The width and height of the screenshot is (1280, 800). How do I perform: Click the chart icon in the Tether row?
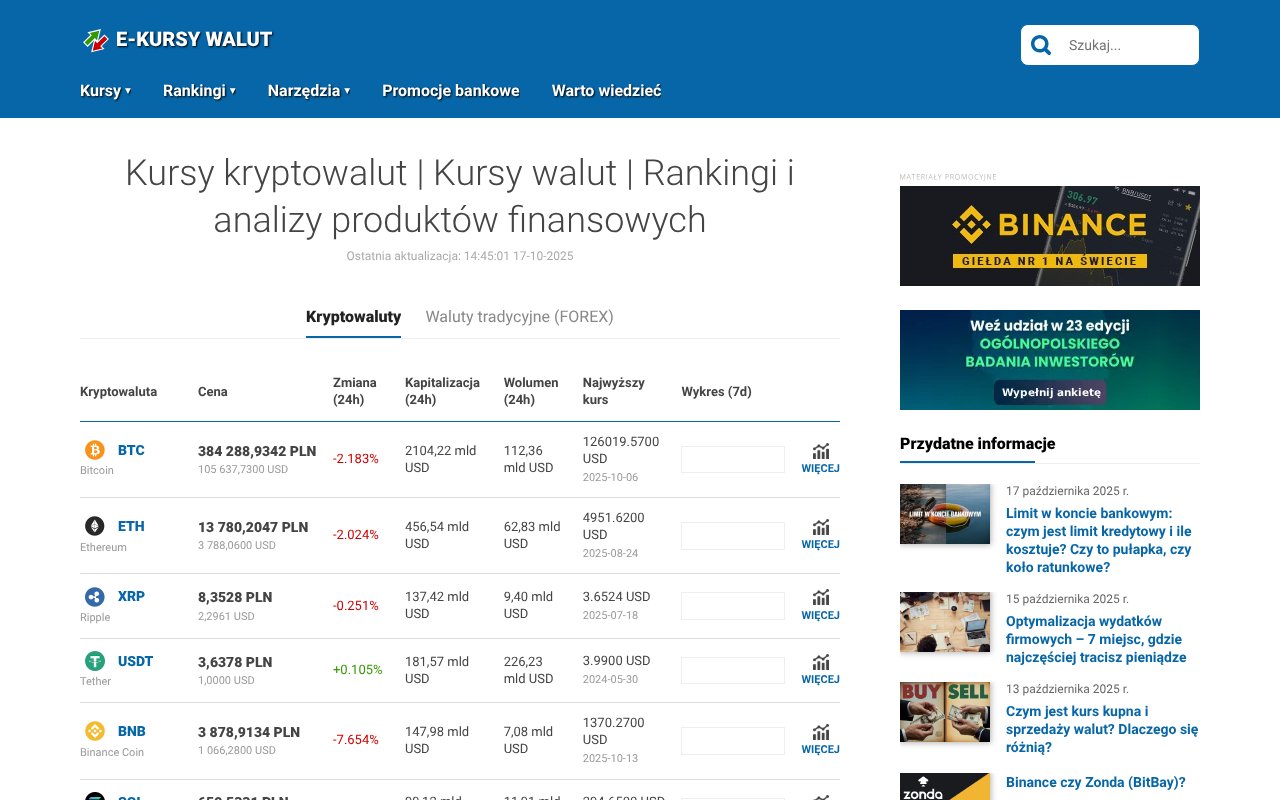point(820,661)
